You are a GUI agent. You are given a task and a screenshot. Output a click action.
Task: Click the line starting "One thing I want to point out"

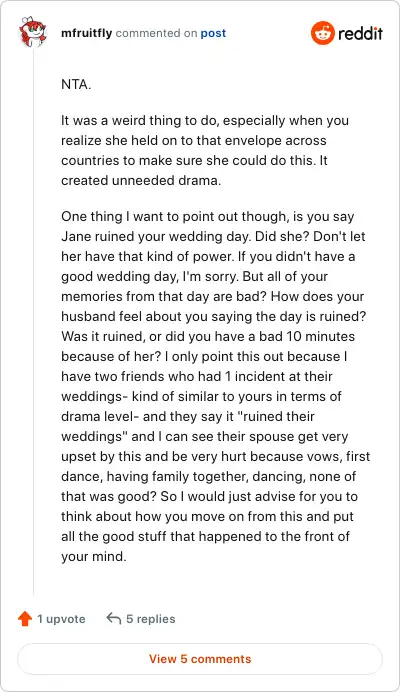[x=208, y=216]
